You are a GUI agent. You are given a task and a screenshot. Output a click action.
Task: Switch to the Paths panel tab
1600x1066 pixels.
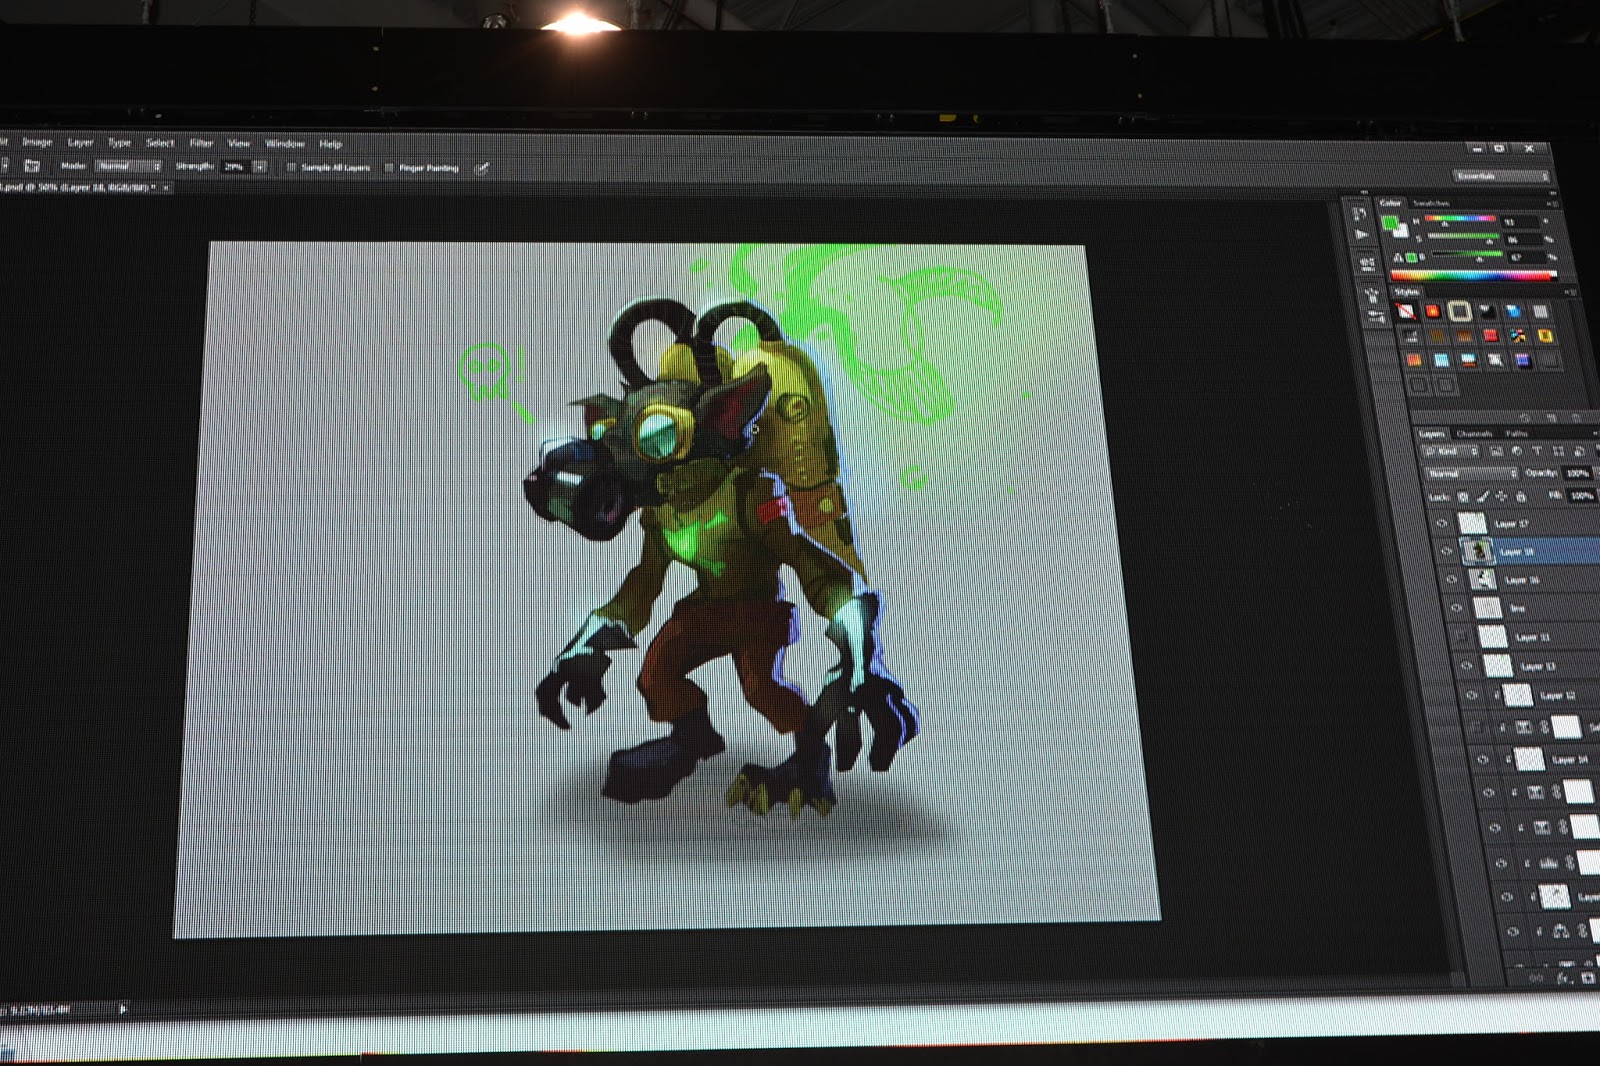tap(1516, 434)
